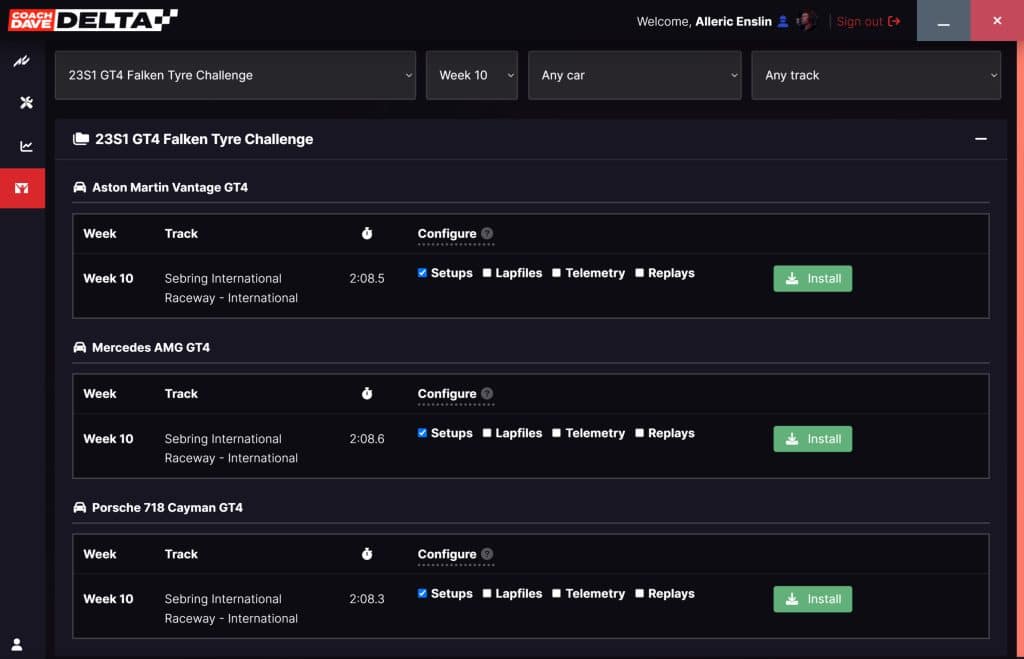
Task: Enable Replays for Aston Martin Vantage
Action: (x=639, y=273)
